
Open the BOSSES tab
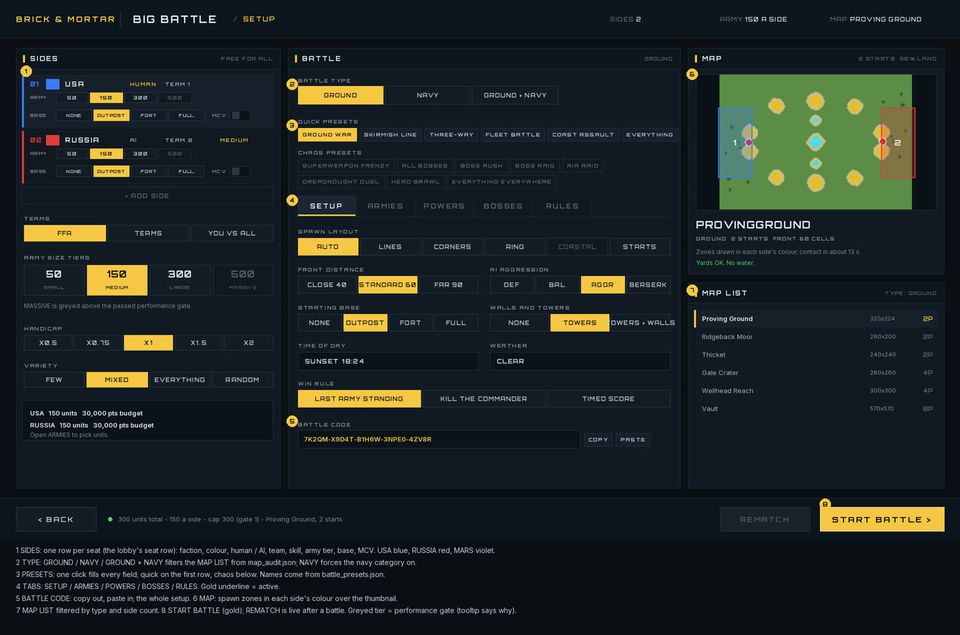click(x=503, y=206)
